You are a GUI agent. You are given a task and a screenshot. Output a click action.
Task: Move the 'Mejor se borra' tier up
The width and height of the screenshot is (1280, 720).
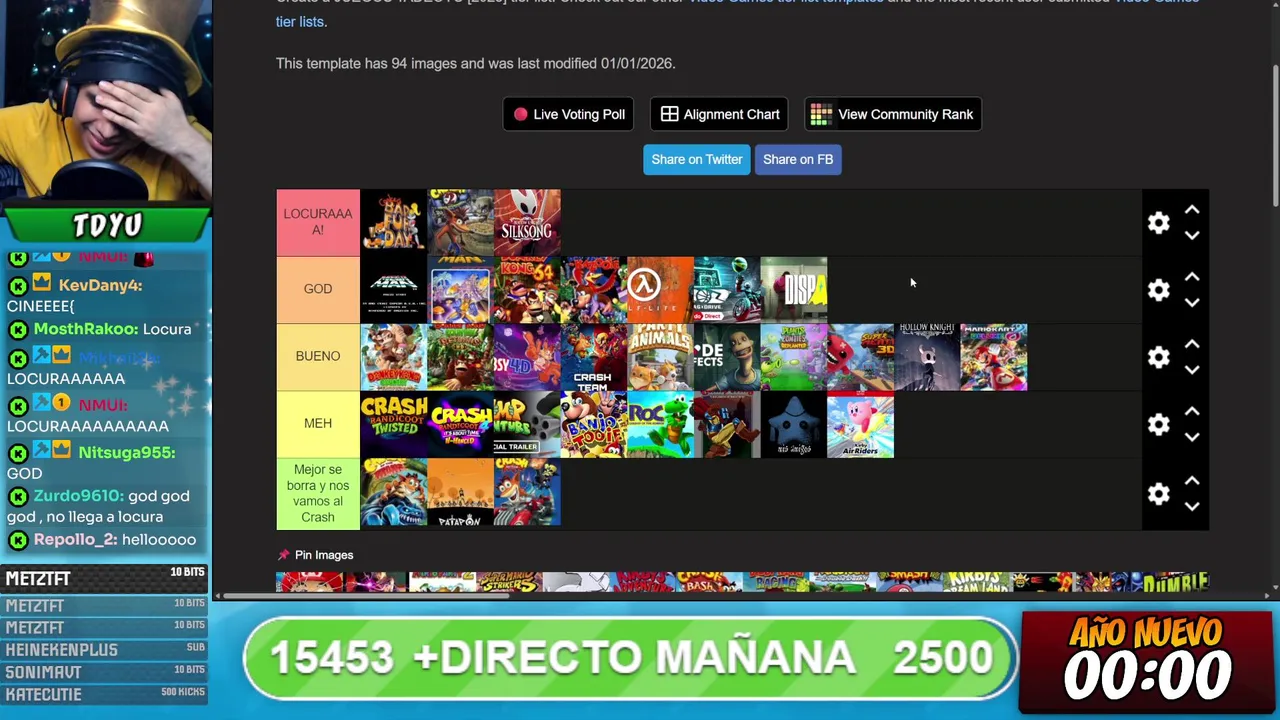click(1192, 481)
